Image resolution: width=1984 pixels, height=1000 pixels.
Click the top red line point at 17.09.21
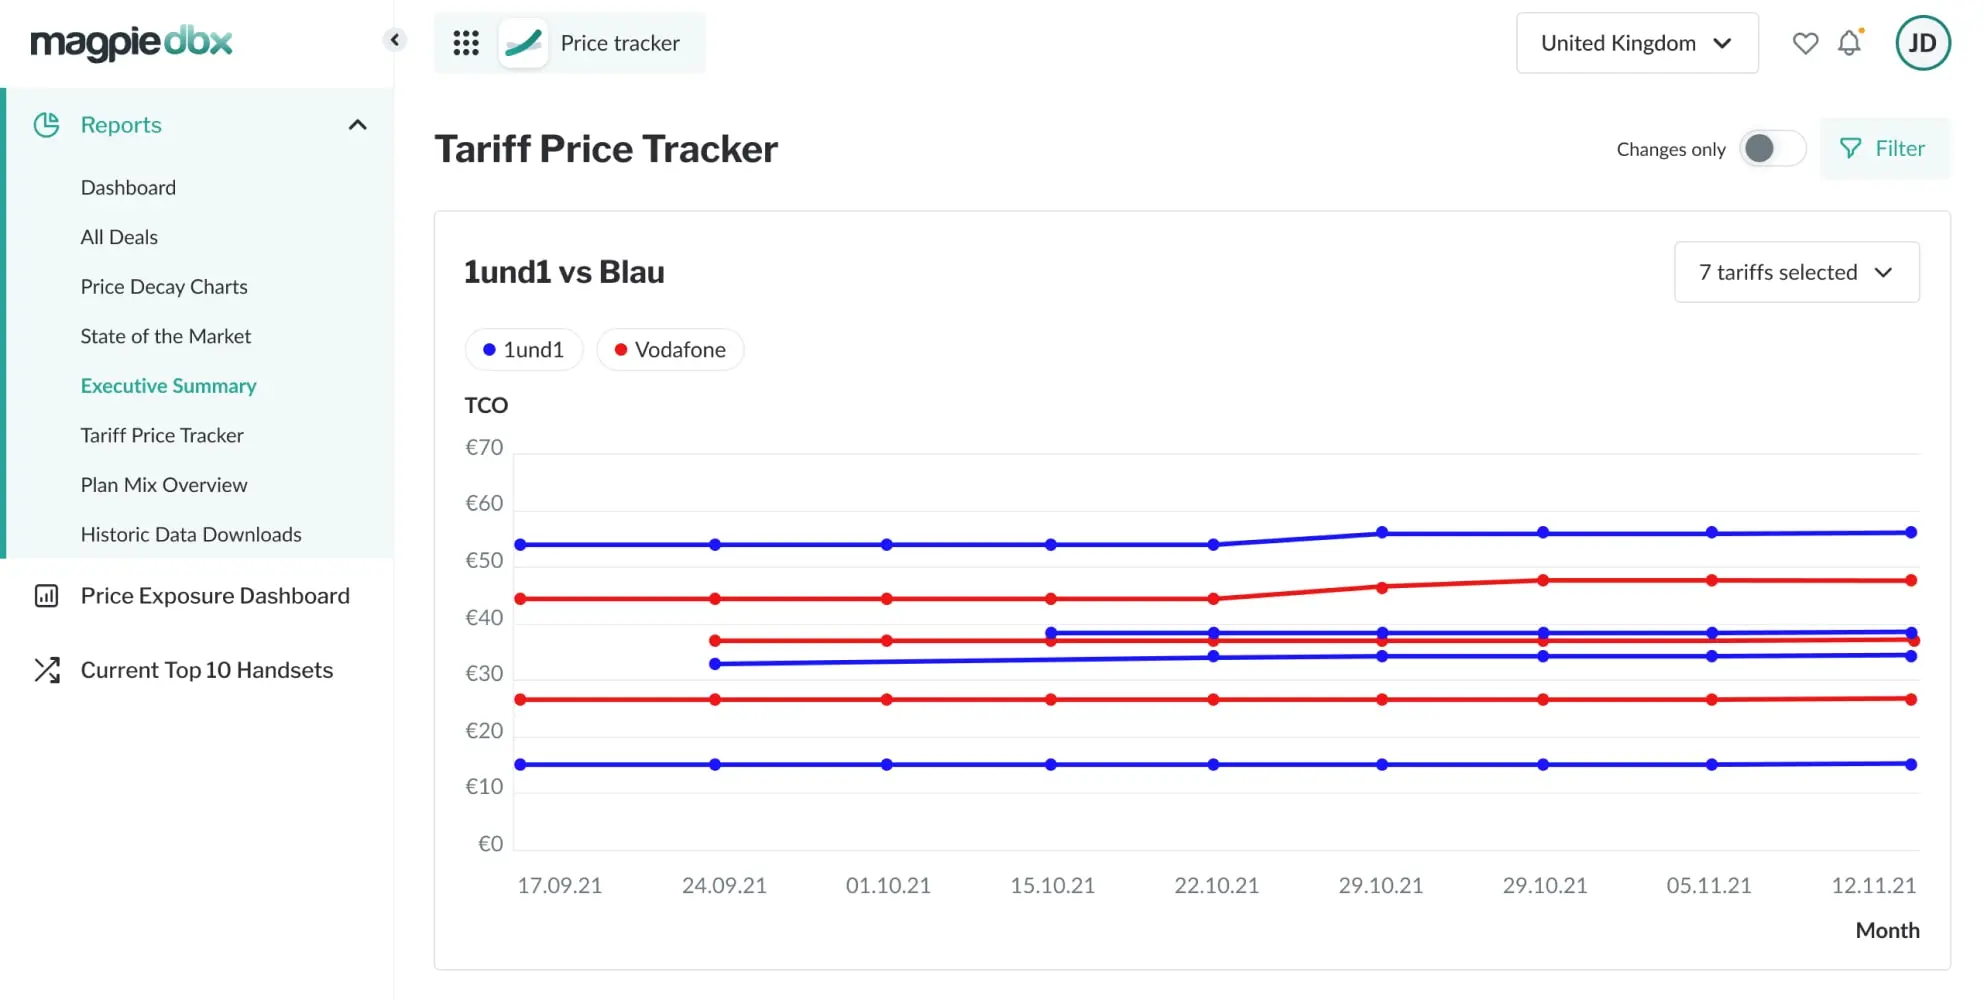(520, 599)
